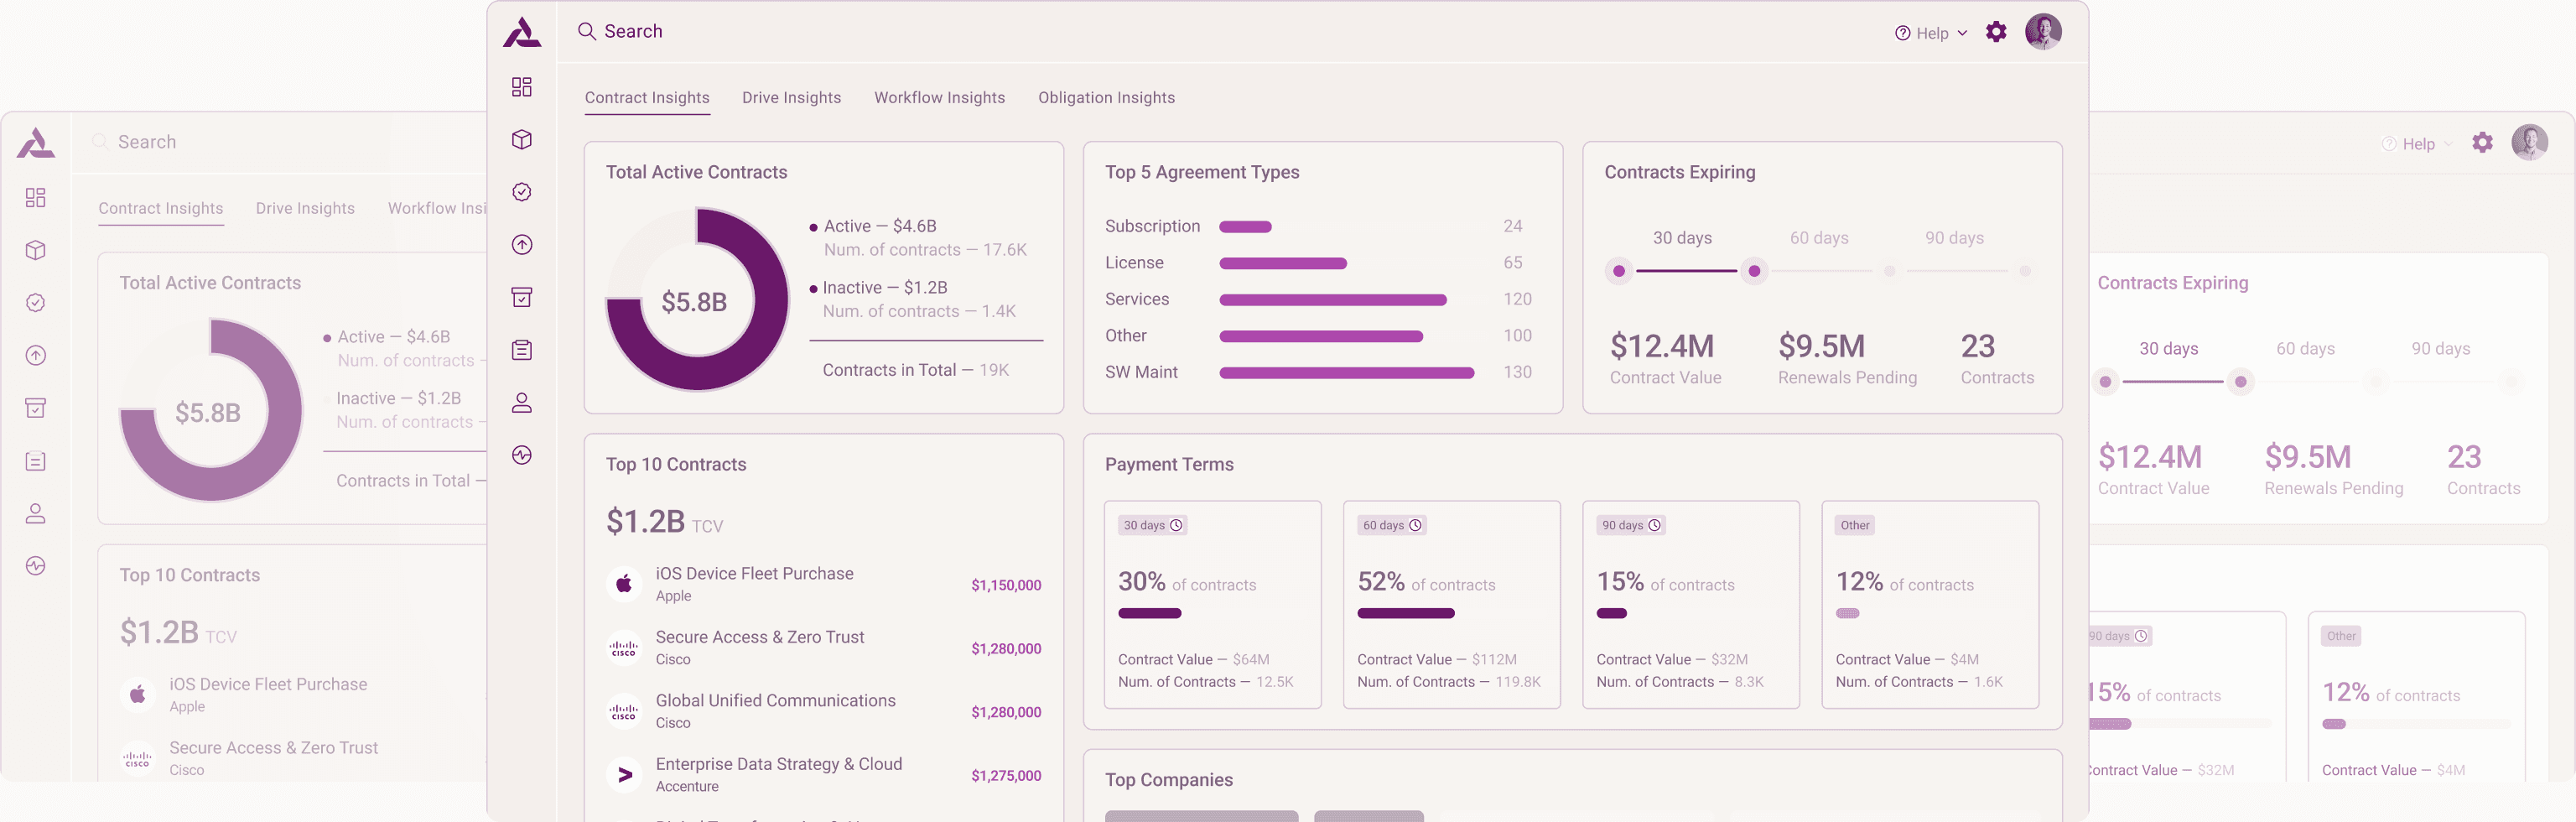Select Contracts in Total — 19K text

point(915,370)
